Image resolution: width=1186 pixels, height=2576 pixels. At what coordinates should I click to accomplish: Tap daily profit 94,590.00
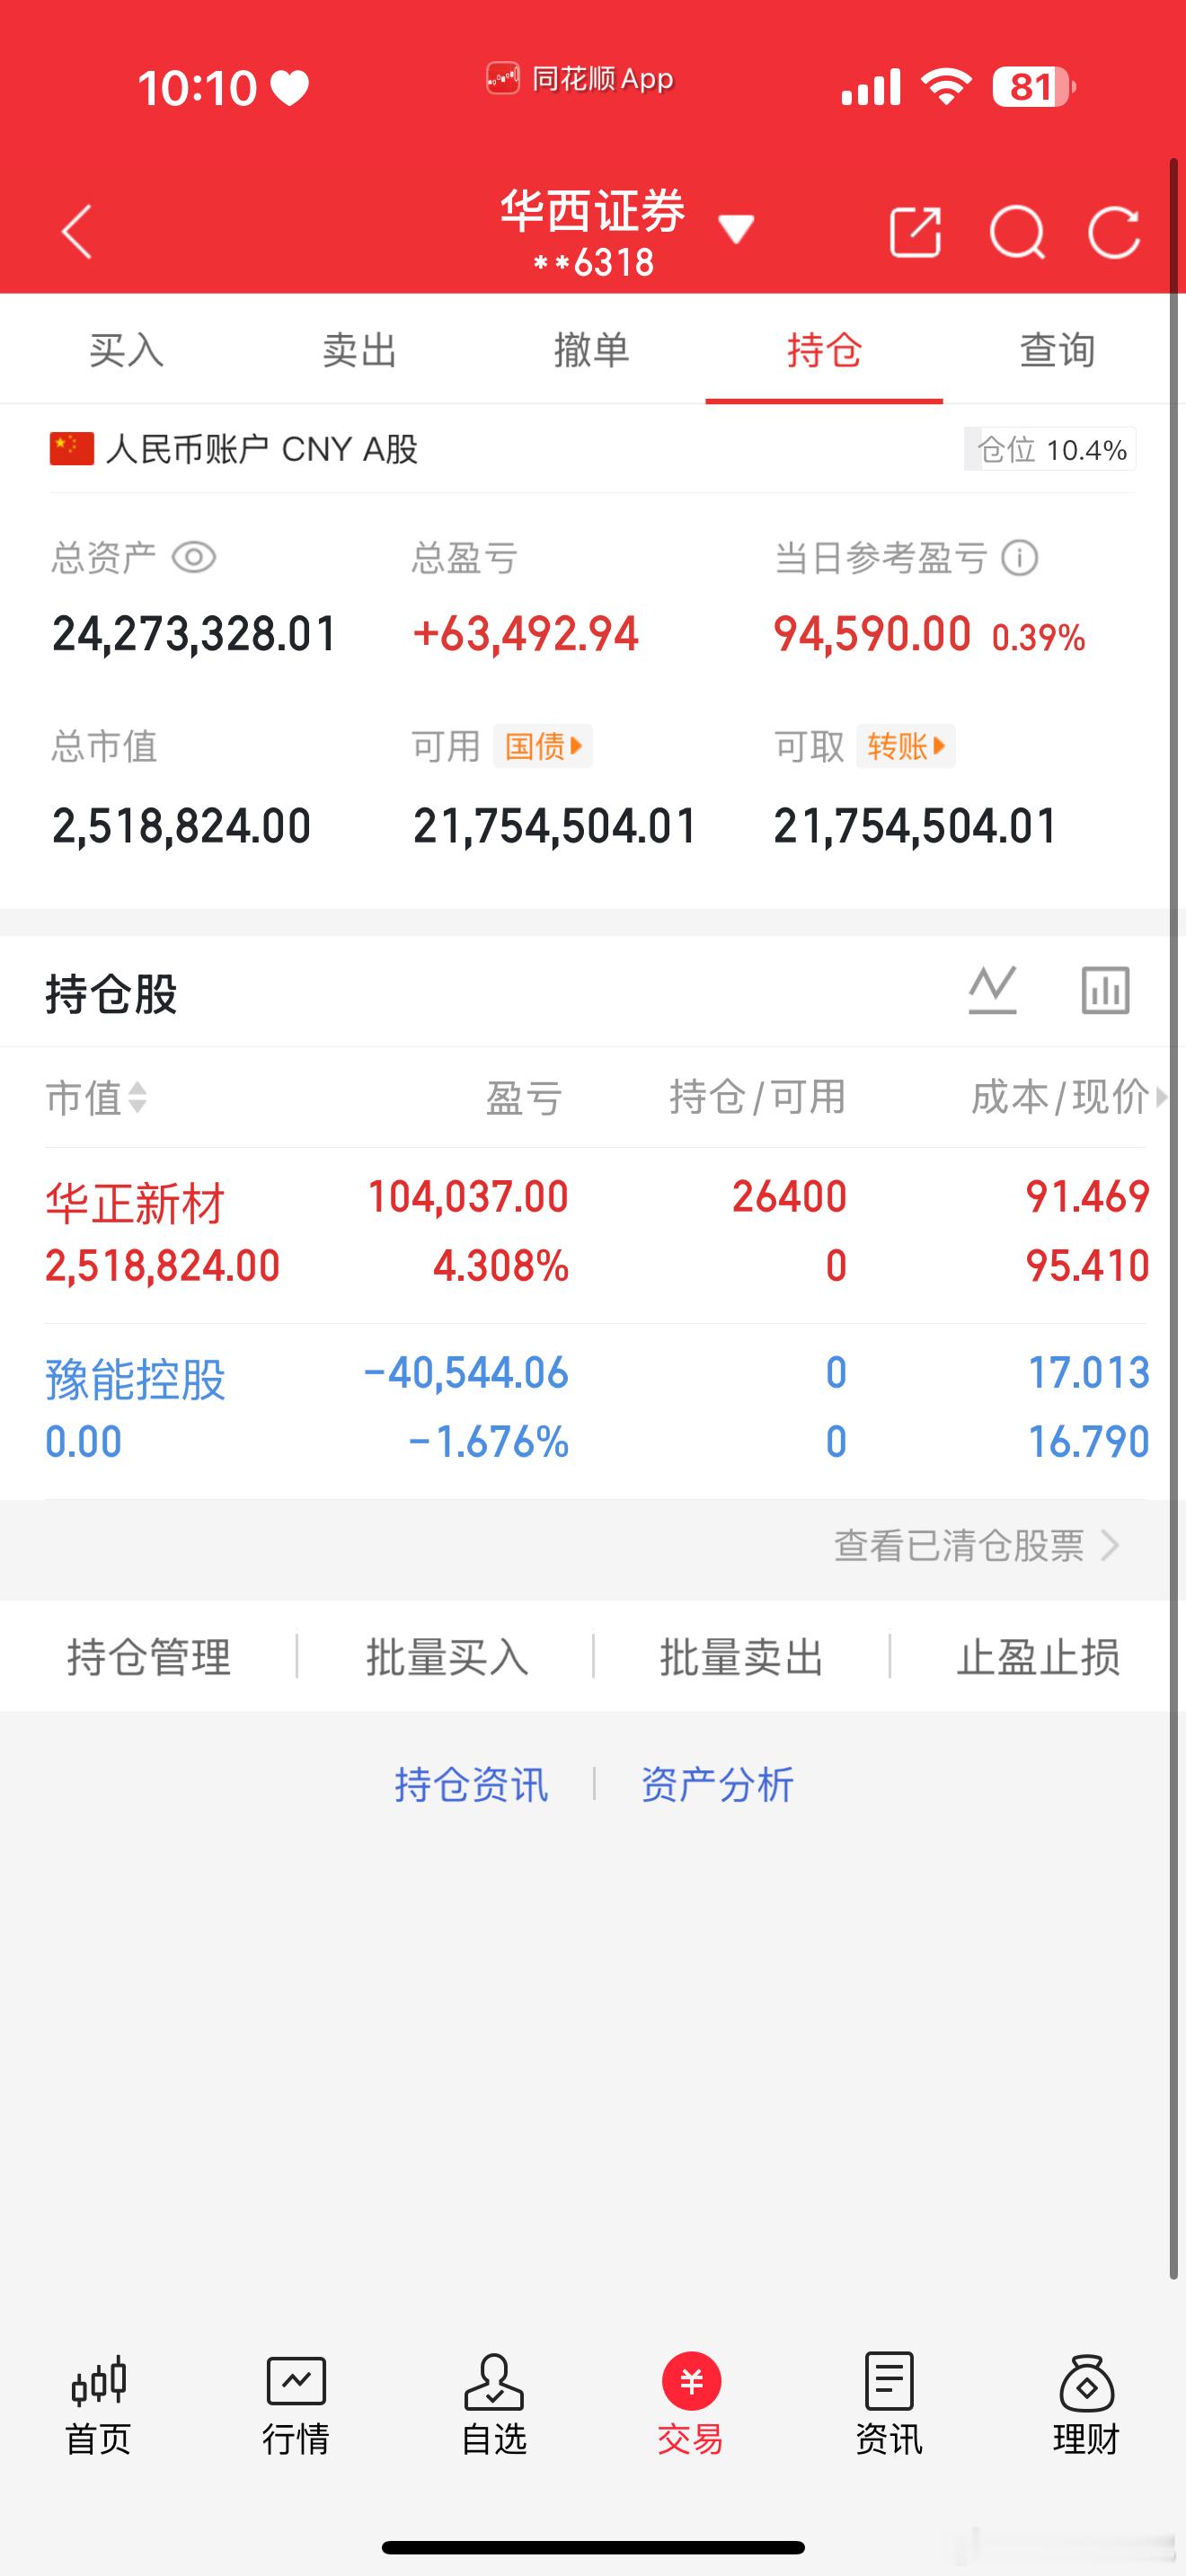[872, 634]
